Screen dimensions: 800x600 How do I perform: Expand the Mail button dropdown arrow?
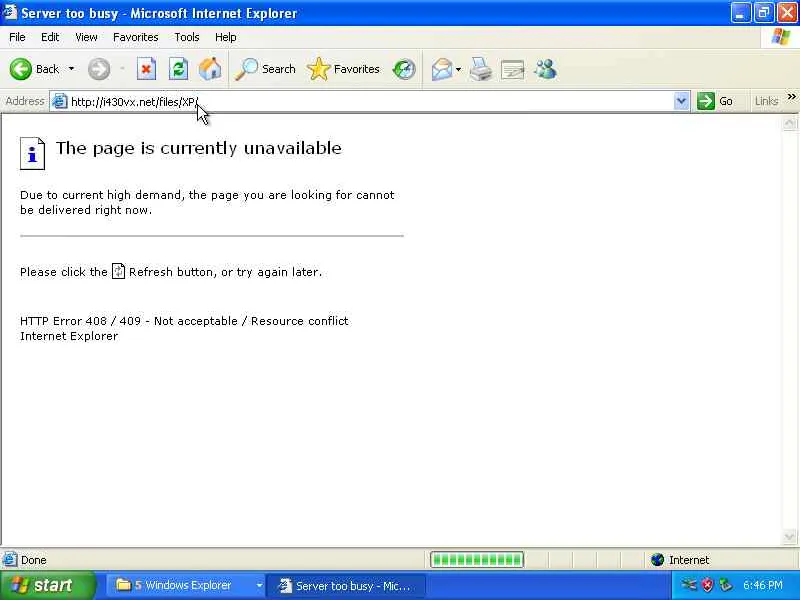coord(458,69)
